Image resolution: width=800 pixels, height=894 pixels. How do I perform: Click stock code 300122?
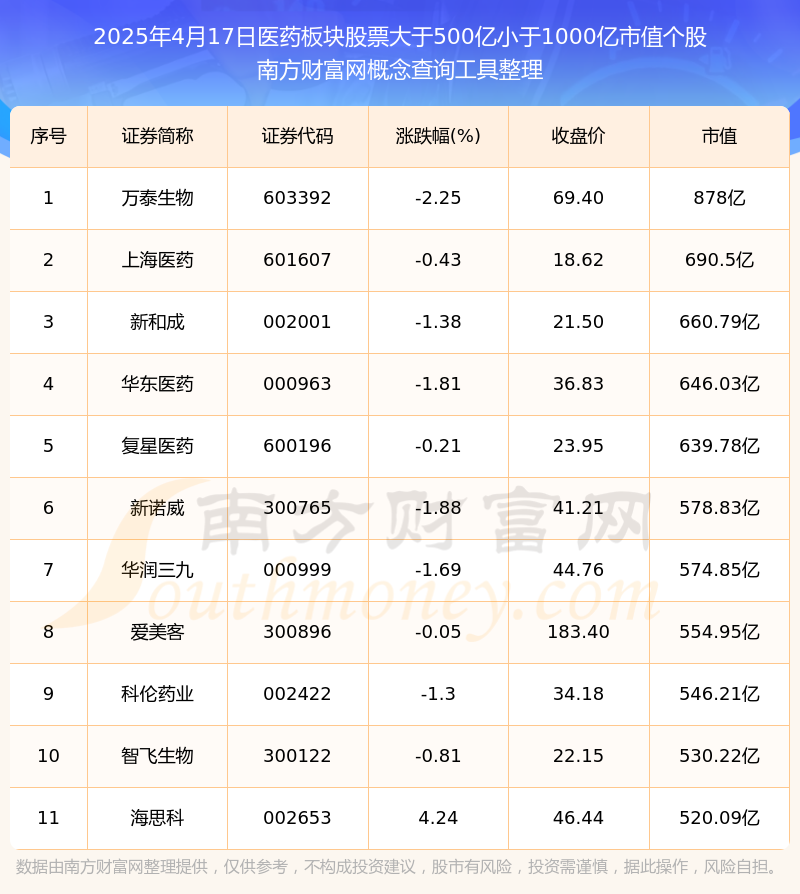pyautogui.click(x=297, y=756)
